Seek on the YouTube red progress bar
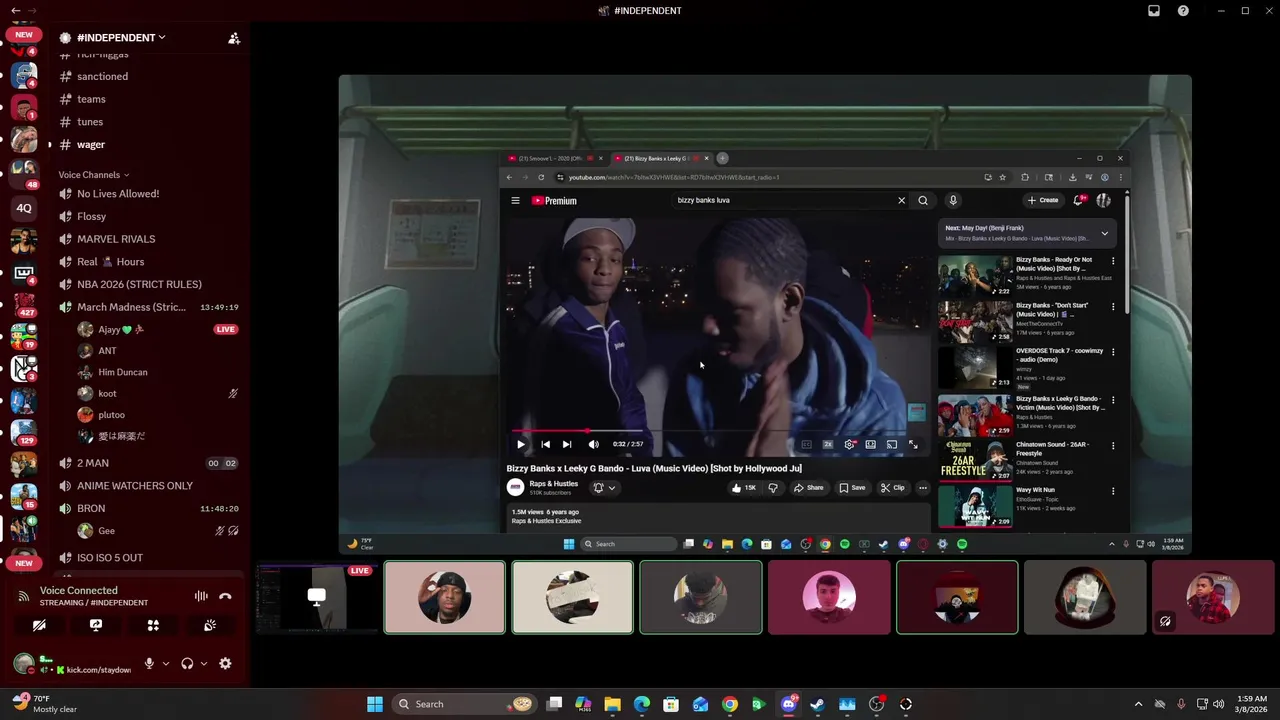 (718, 431)
